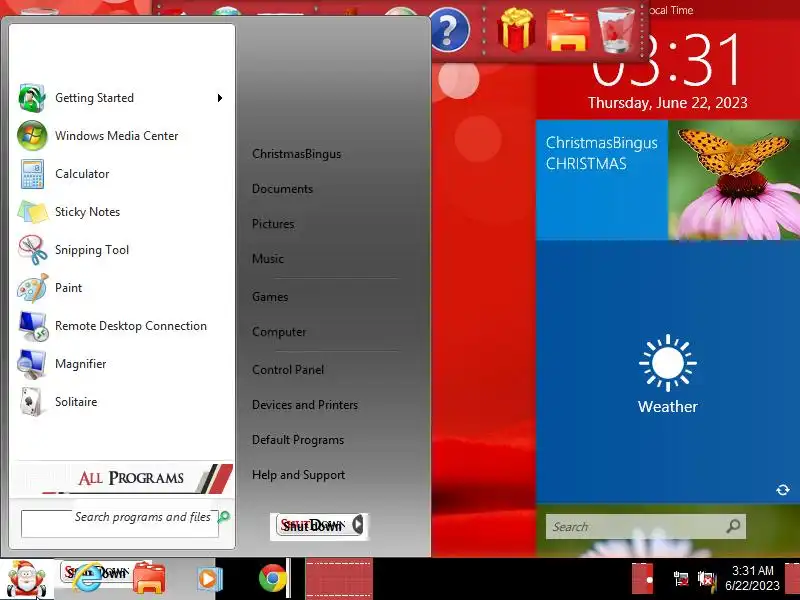800x600 pixels.
Task: Click the Windows Media Center orb icon
Action: 32,136
